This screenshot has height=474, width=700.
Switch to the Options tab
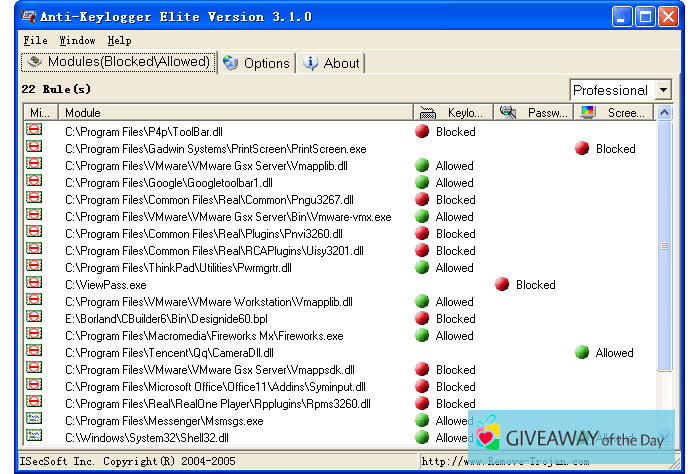point(257,63)
